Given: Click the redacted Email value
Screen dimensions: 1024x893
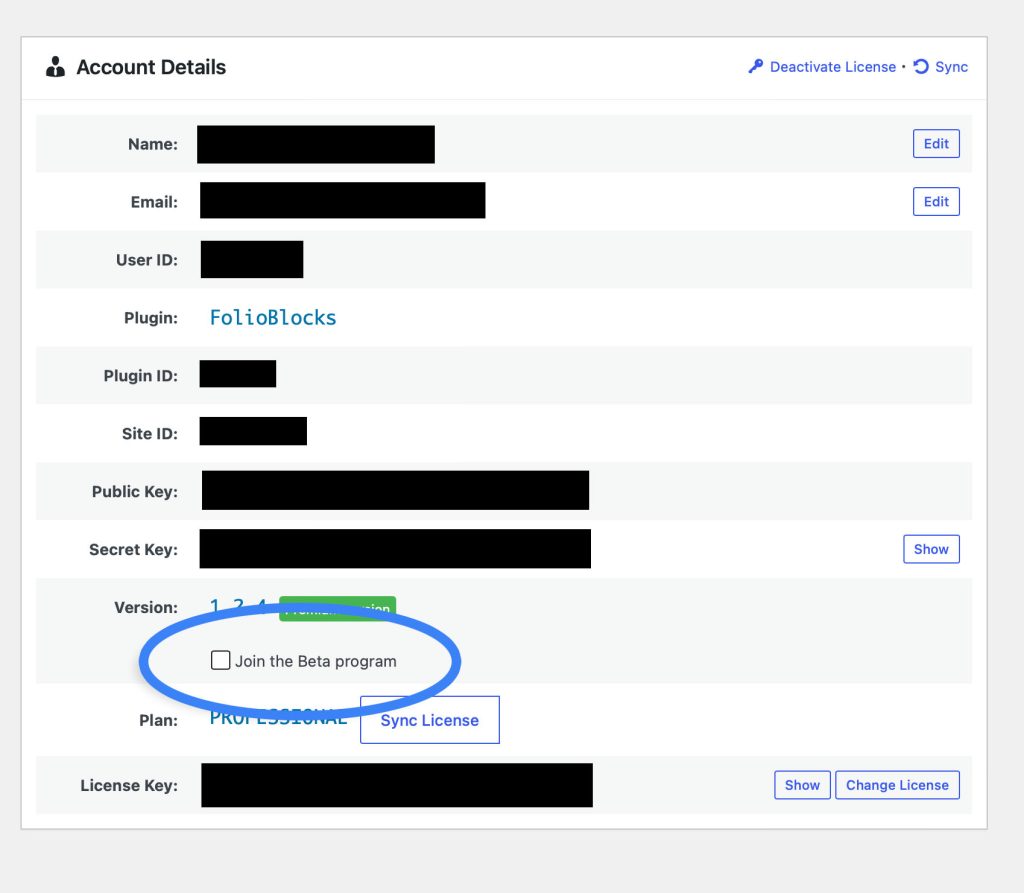Looking at the screenshot, I should tap(342, 201).
